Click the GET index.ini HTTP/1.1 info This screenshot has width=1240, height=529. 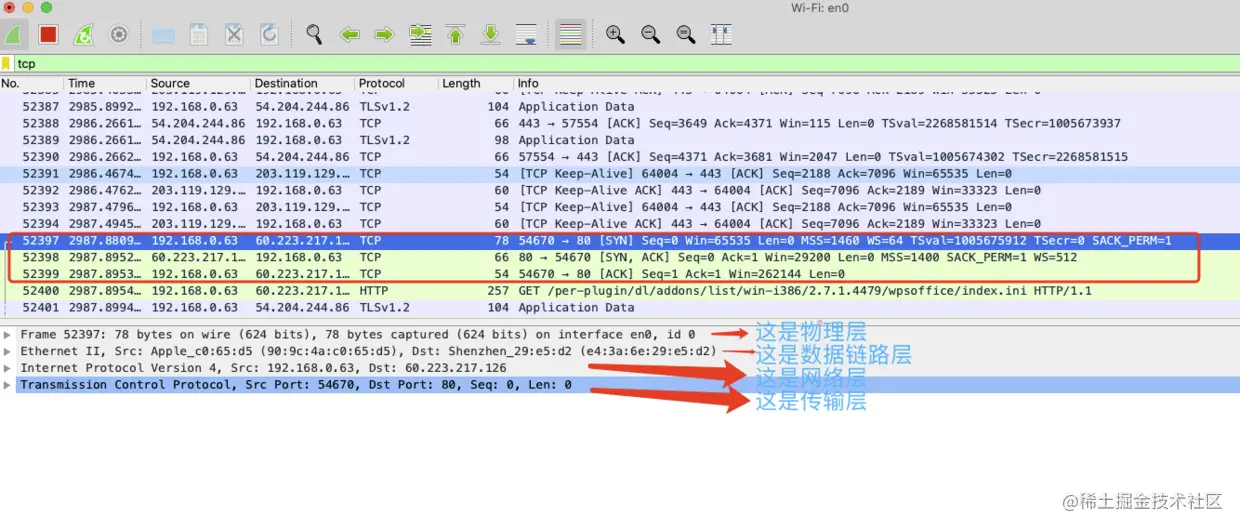coord(805,291)
